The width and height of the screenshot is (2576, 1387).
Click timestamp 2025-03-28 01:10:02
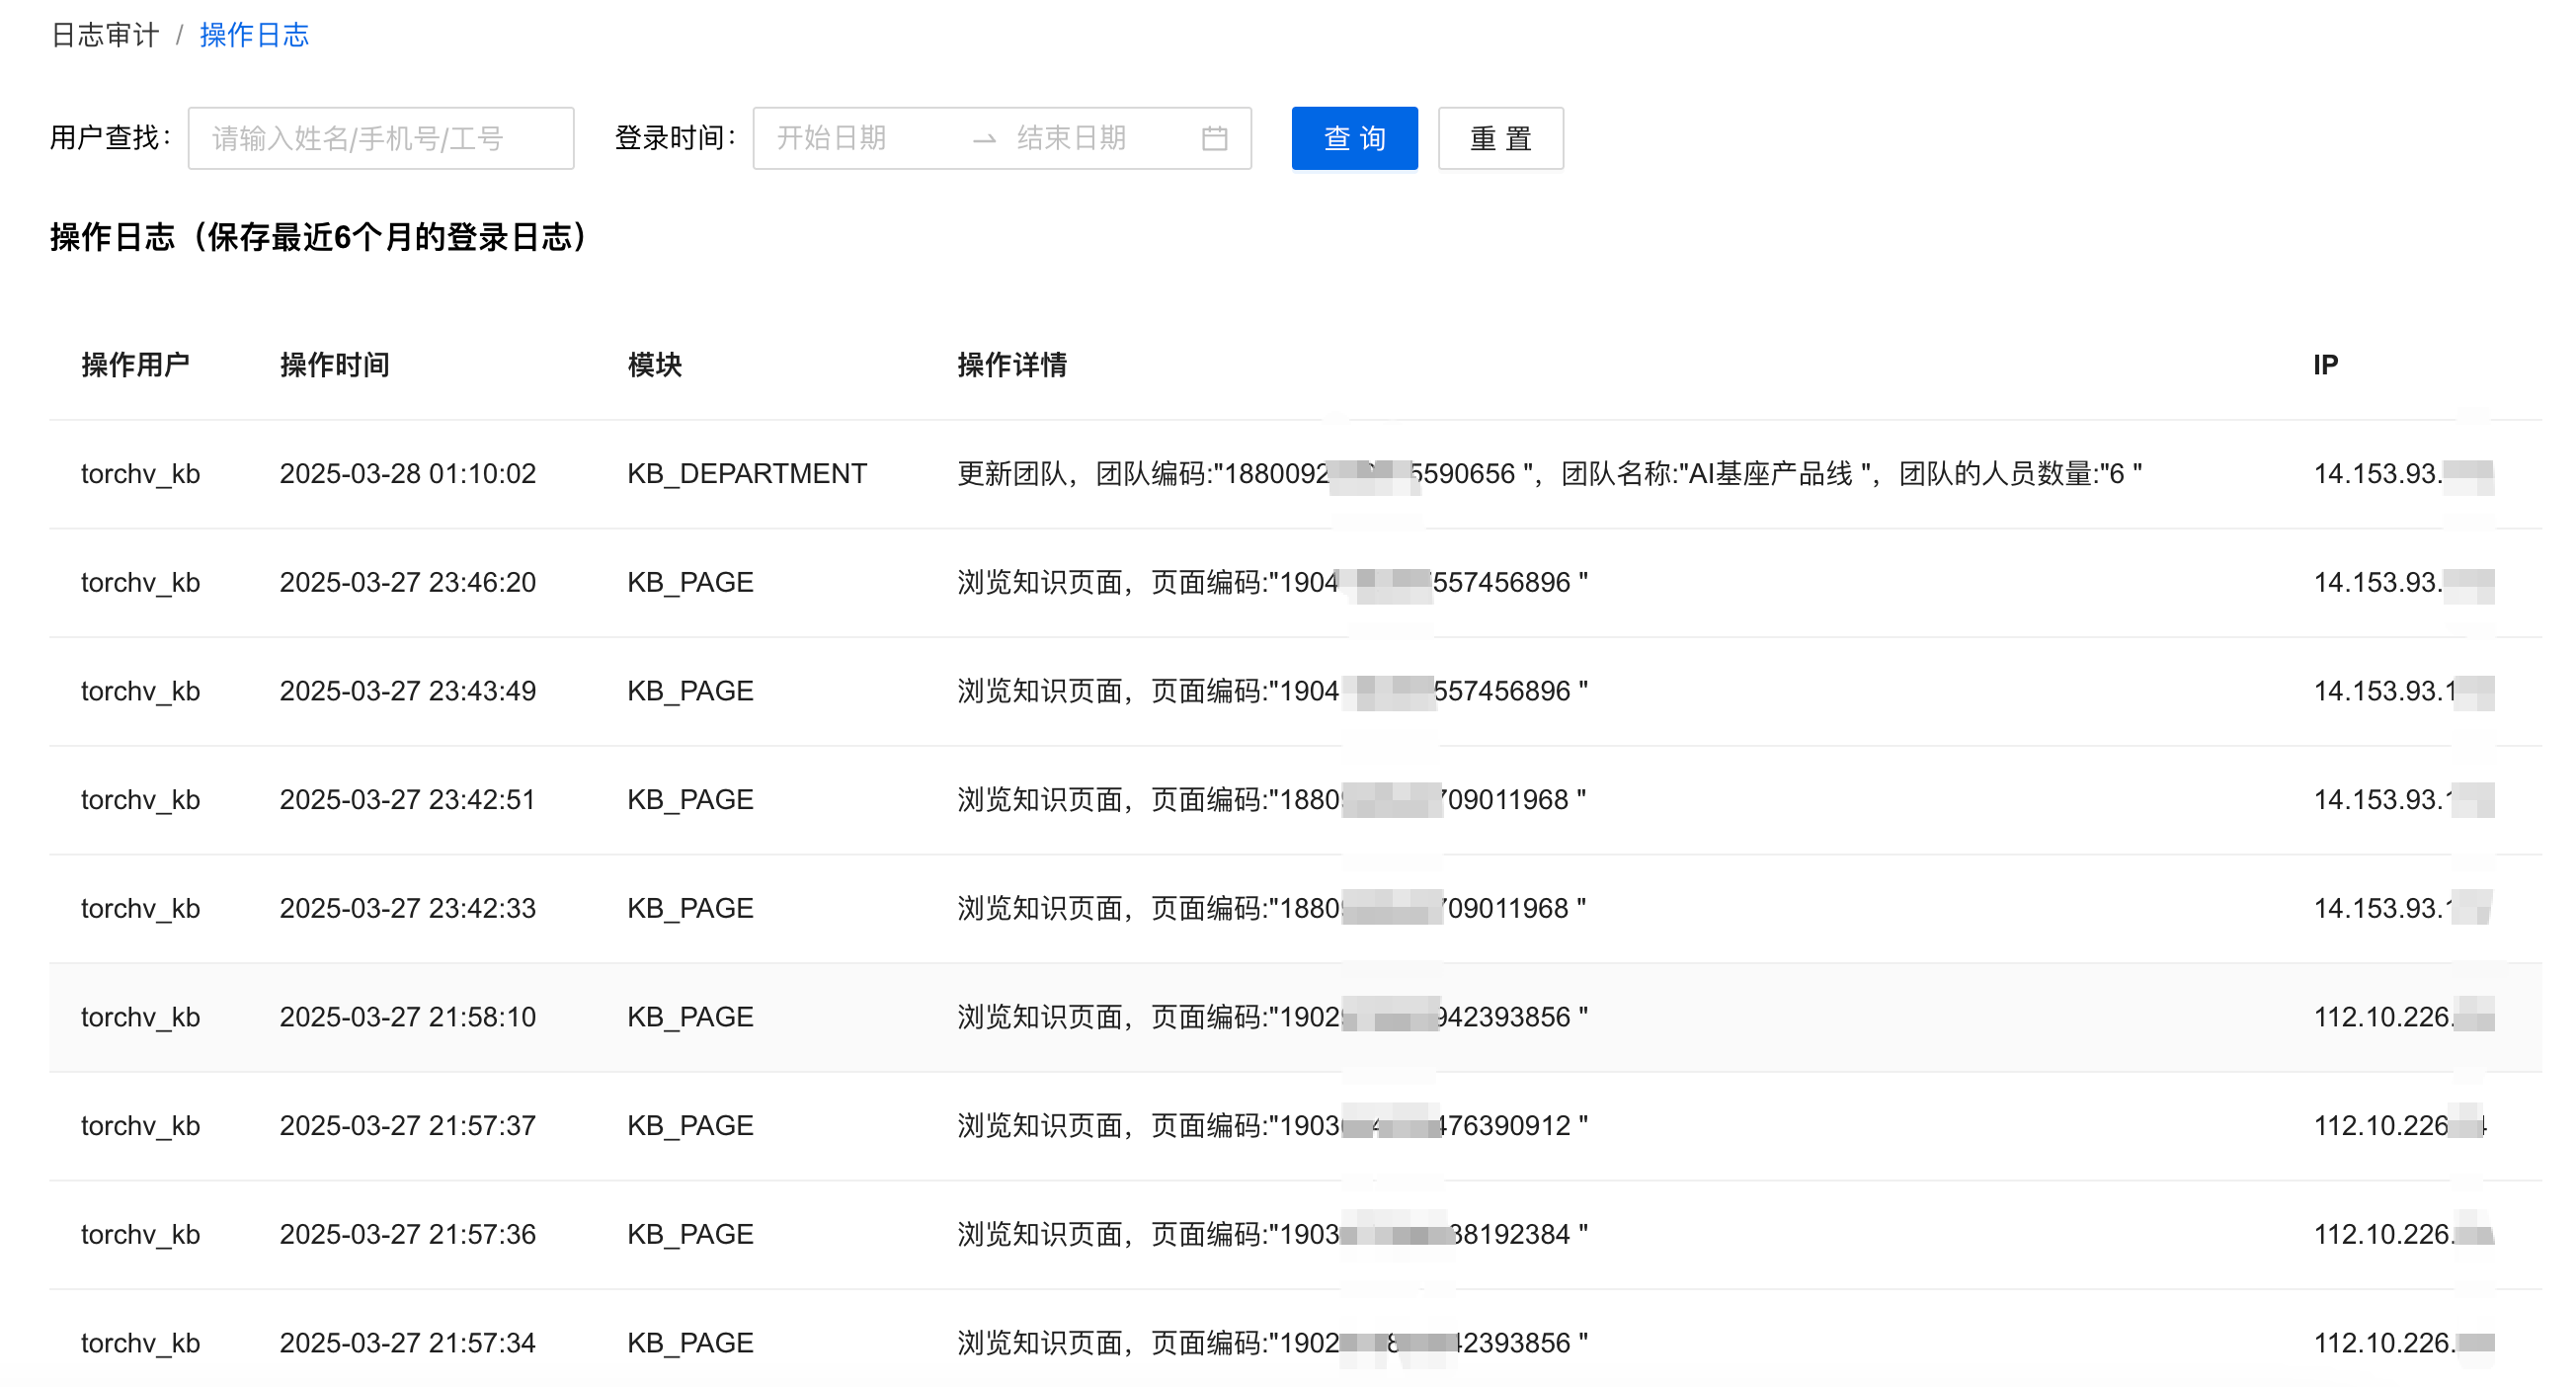[408, 474]
